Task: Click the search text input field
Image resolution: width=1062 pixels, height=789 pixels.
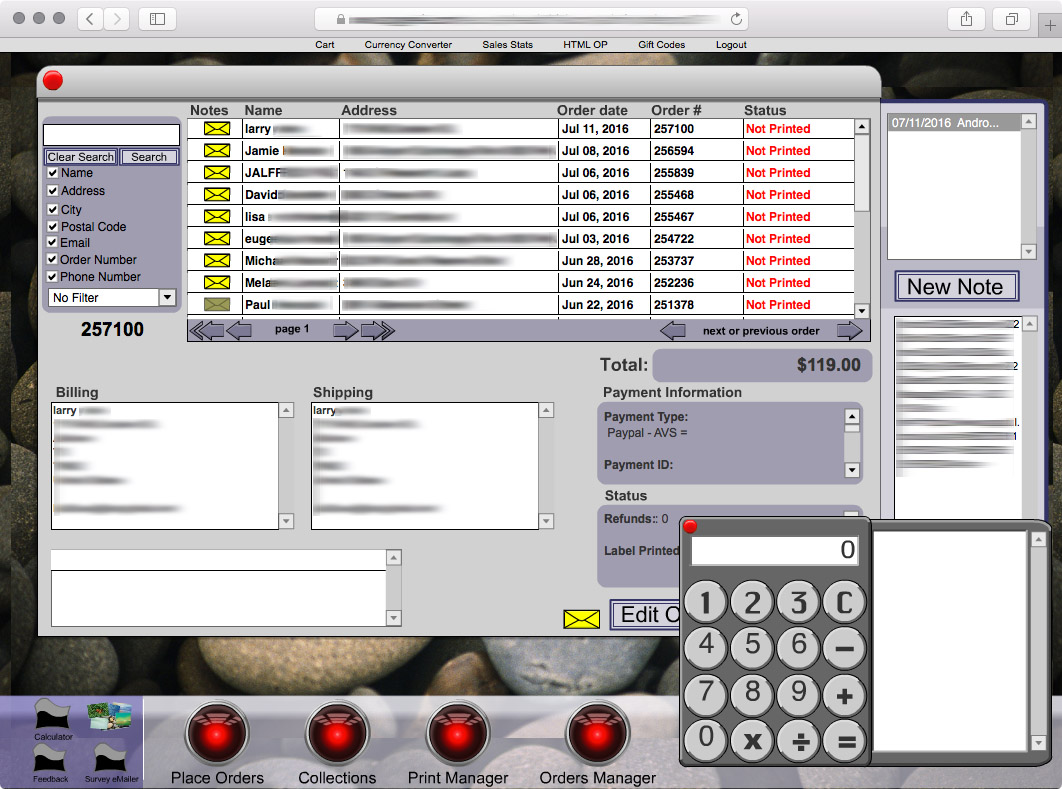Action: [111, 135]
